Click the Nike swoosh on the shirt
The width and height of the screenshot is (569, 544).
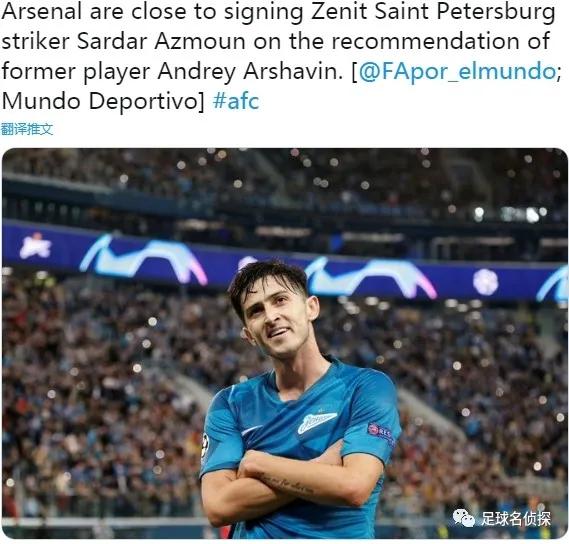pyautogui.click(x=251, y=430)
